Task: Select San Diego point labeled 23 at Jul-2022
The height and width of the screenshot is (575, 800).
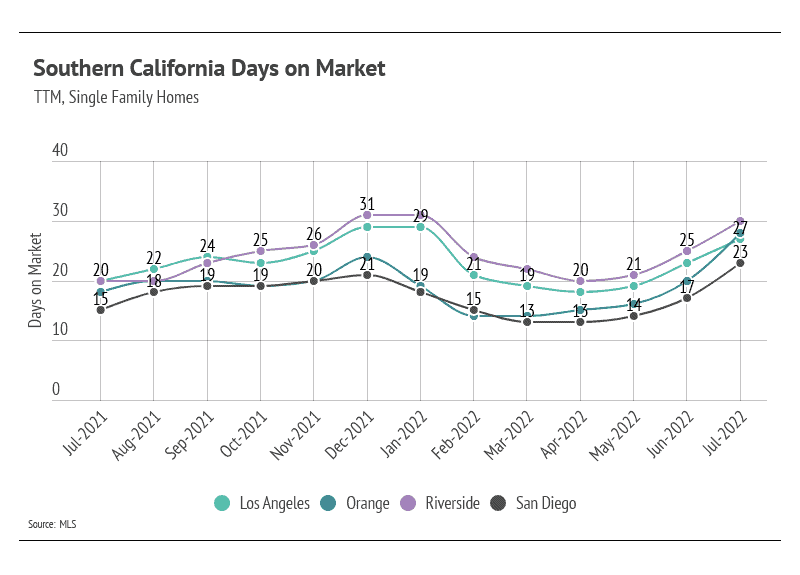Action: point(740,263)
